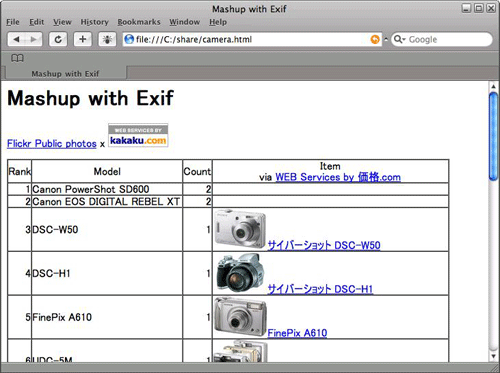Minimize the browser window
The width and height of the screenshot is (500, 373).
coord(466,8)
